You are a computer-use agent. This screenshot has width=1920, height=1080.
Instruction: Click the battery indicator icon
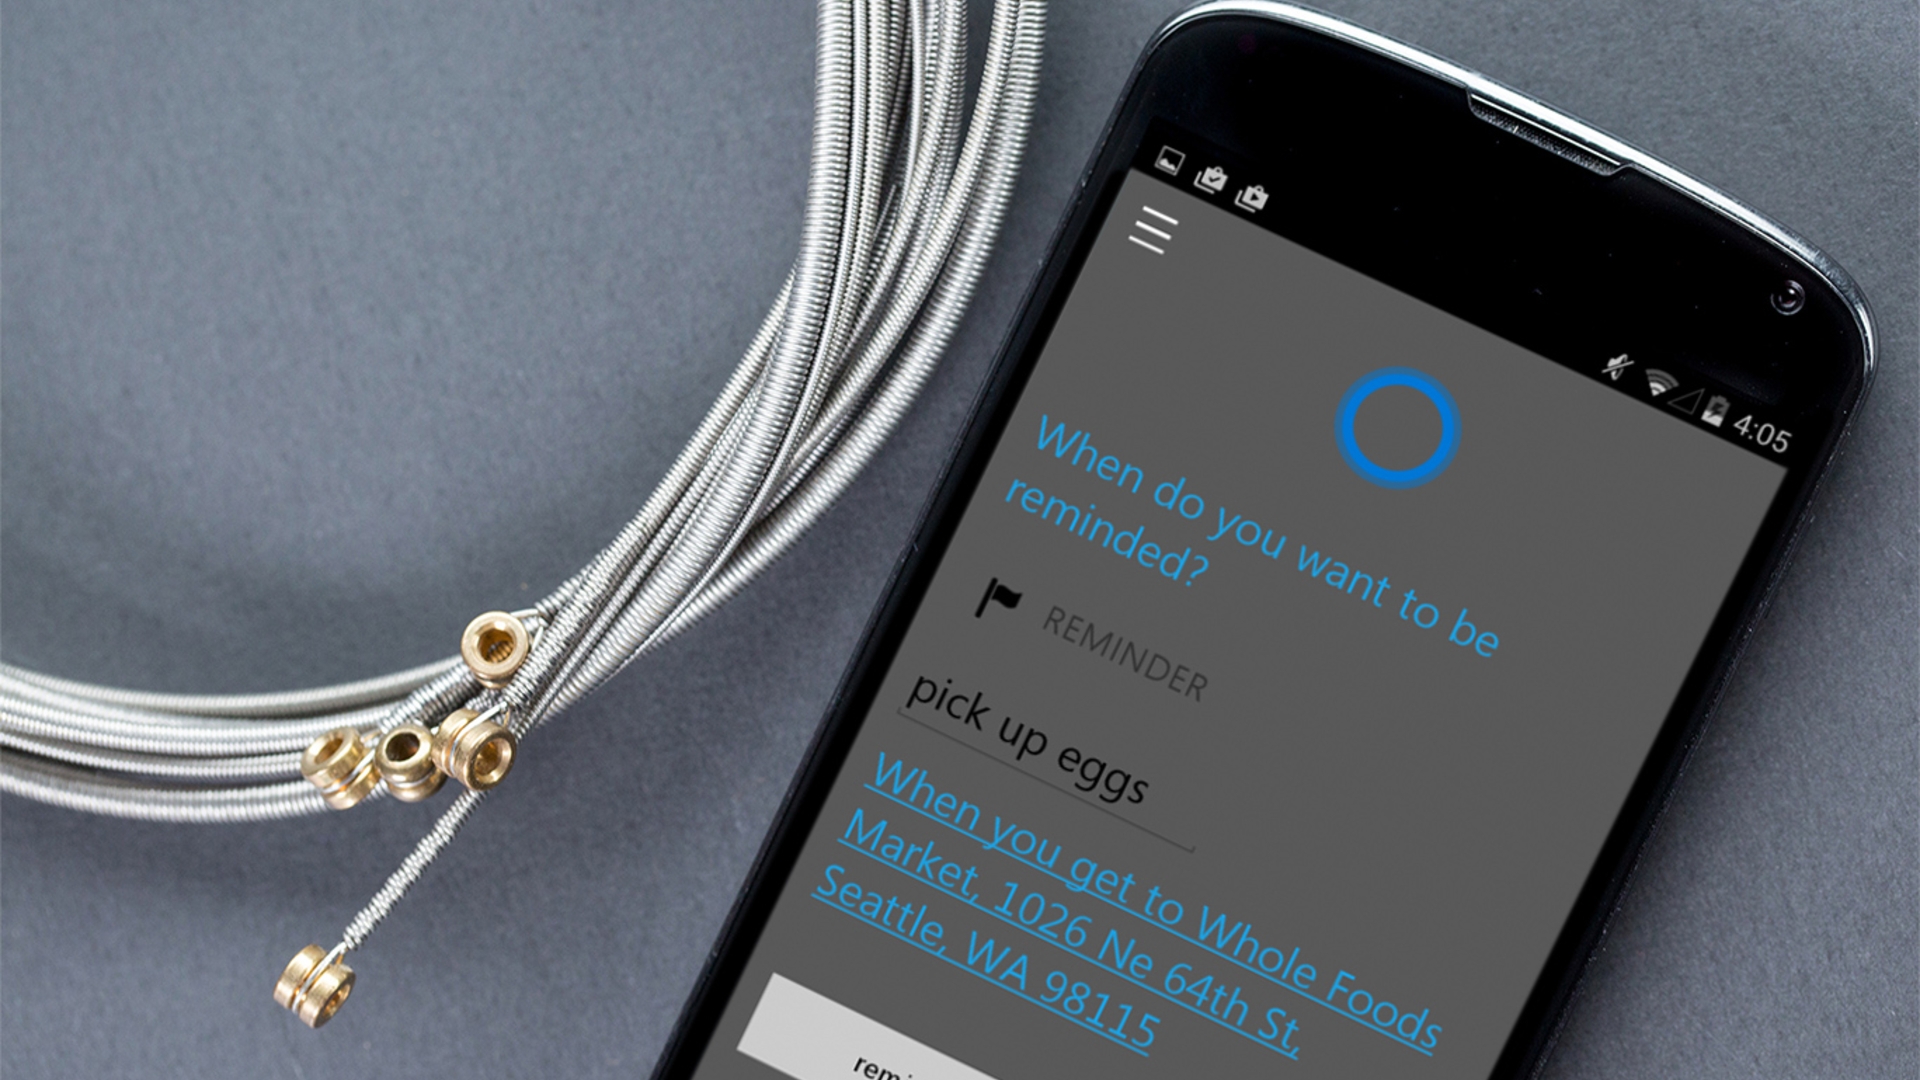click(x=1731, y=404)
